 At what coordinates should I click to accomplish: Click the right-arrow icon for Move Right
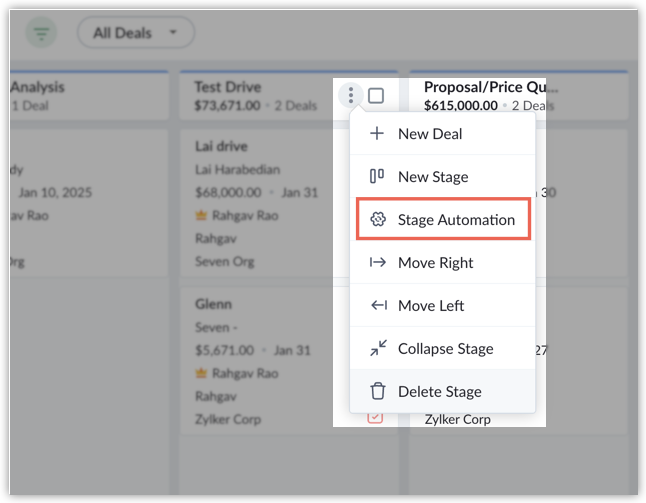pos(378,262)
